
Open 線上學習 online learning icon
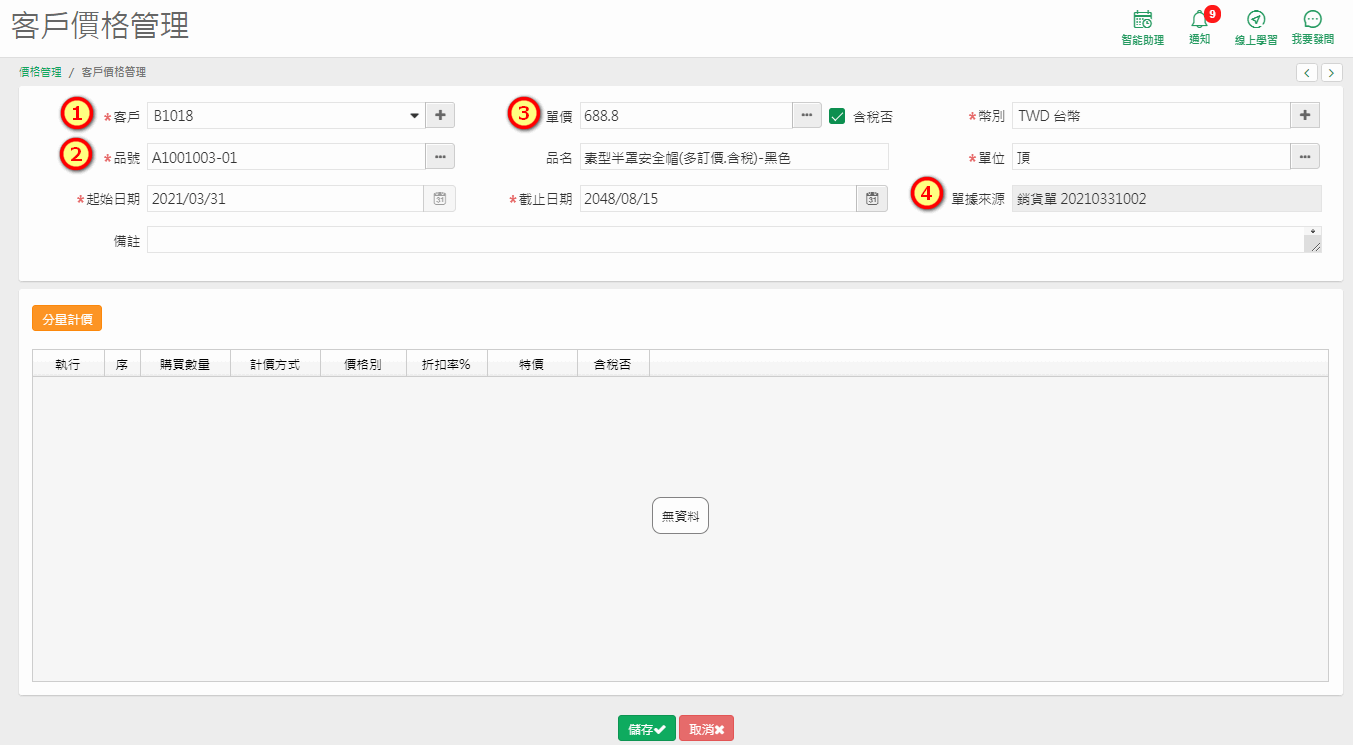click(1256, 28)
